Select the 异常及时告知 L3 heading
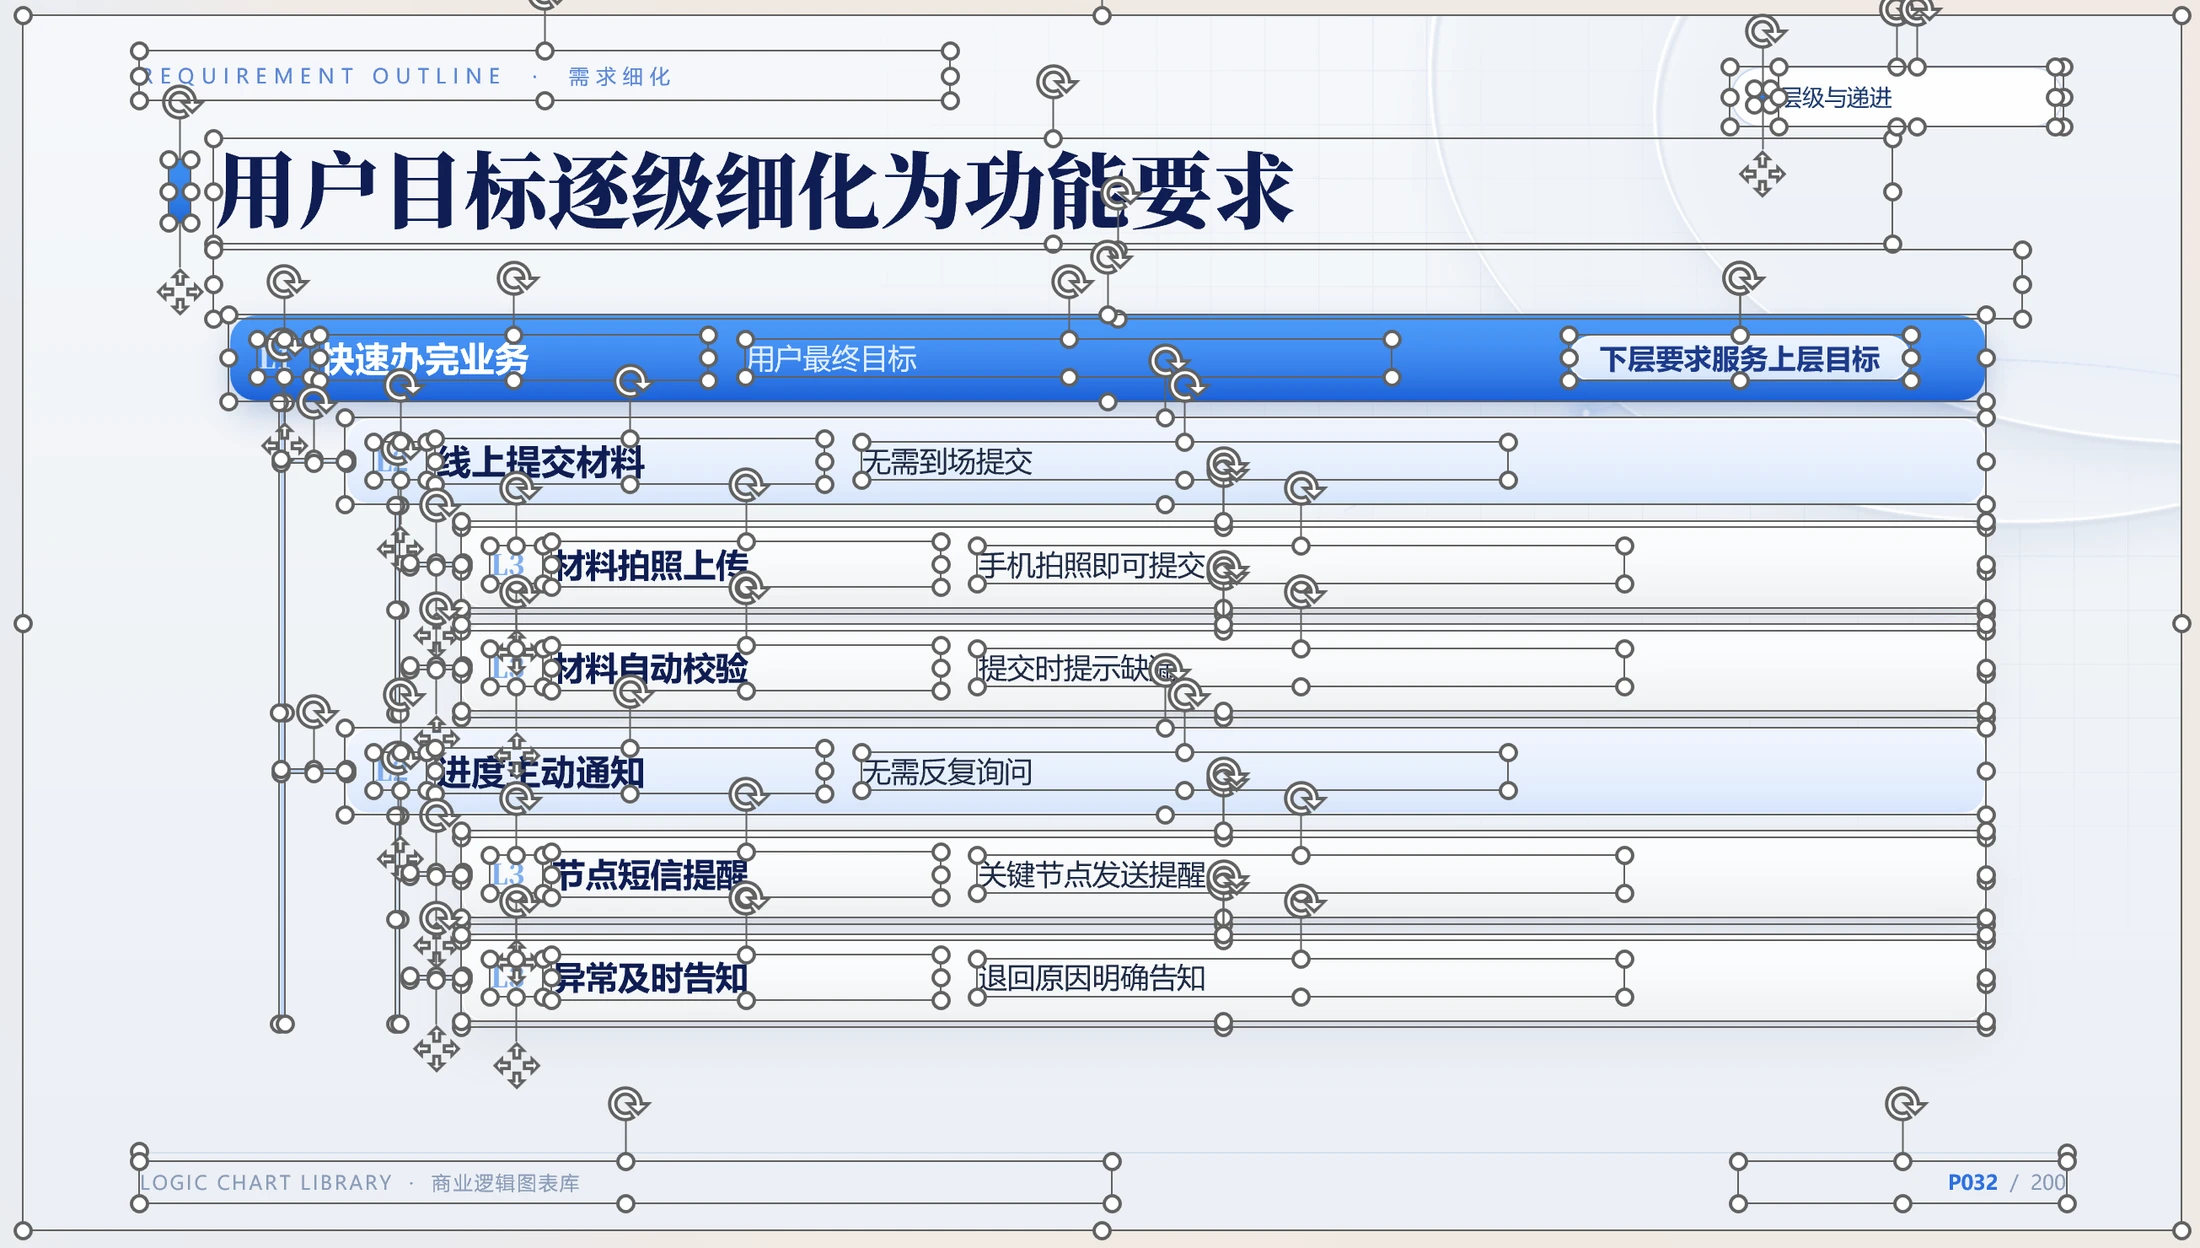 (x=652, y=978)
